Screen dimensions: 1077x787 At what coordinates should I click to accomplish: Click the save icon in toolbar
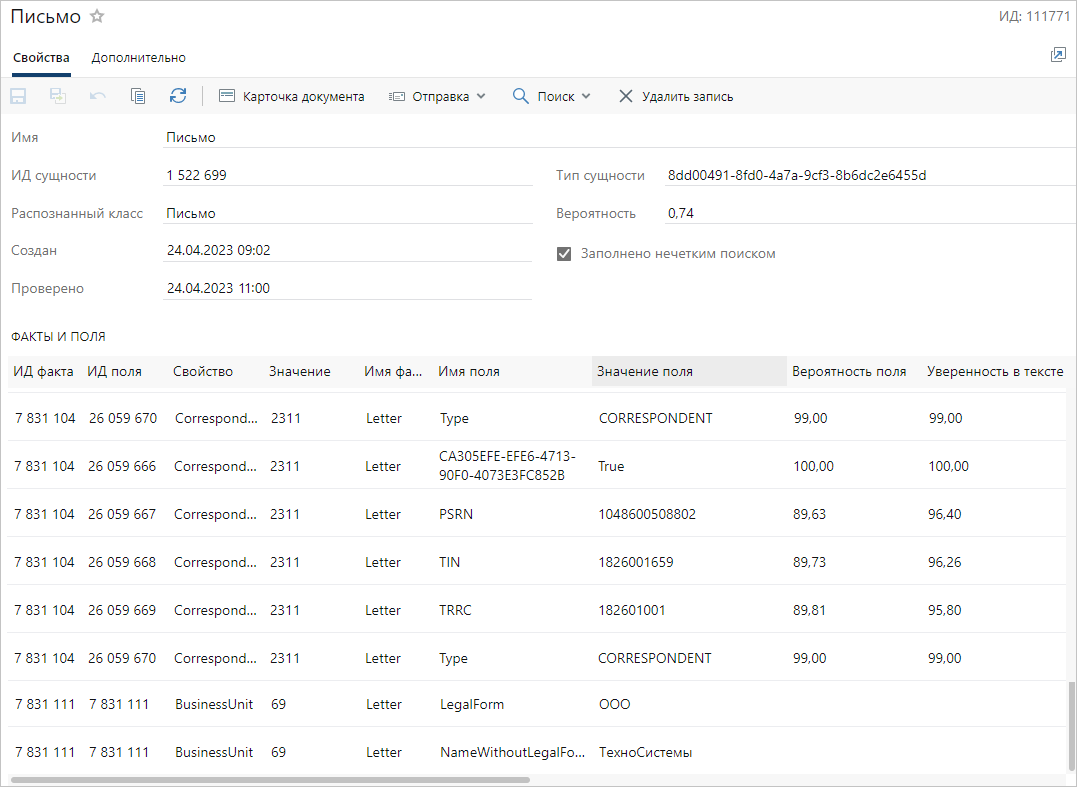(18, 96)
